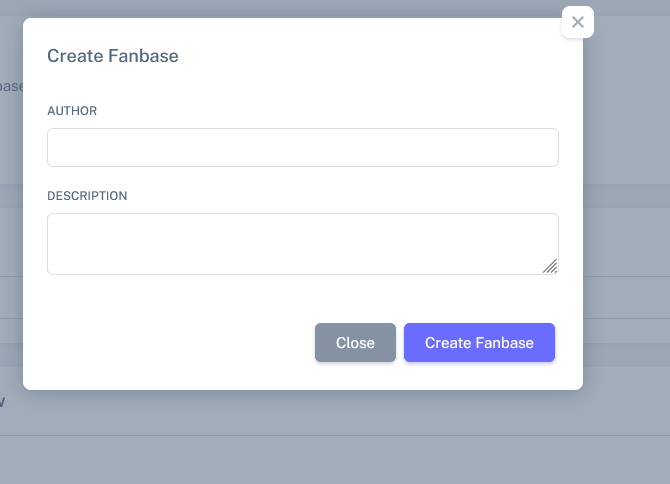Dismiss the modal with the X icon
This screenshot has height=484, width=670.
click(578, 22)
